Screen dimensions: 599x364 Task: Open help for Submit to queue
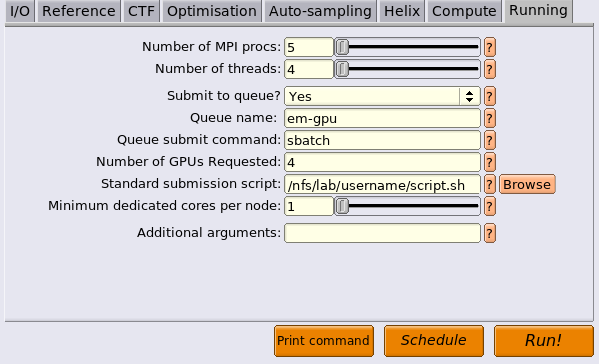[x=490, y=96]
